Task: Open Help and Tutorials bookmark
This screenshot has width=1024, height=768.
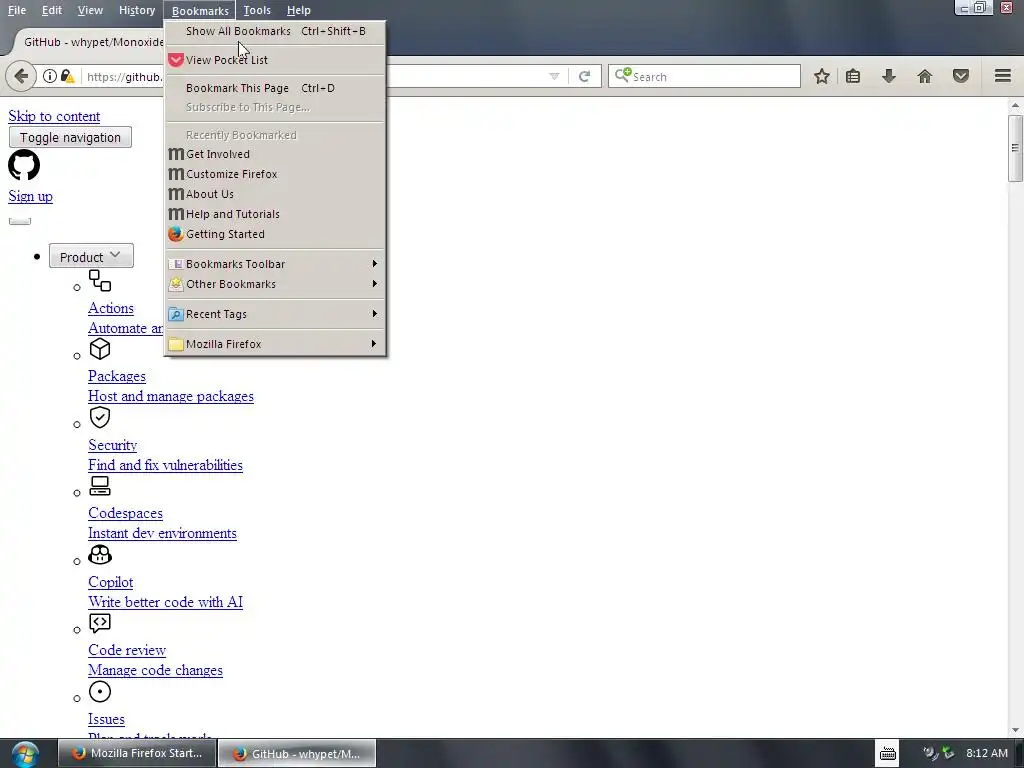Action: point(276,214)
